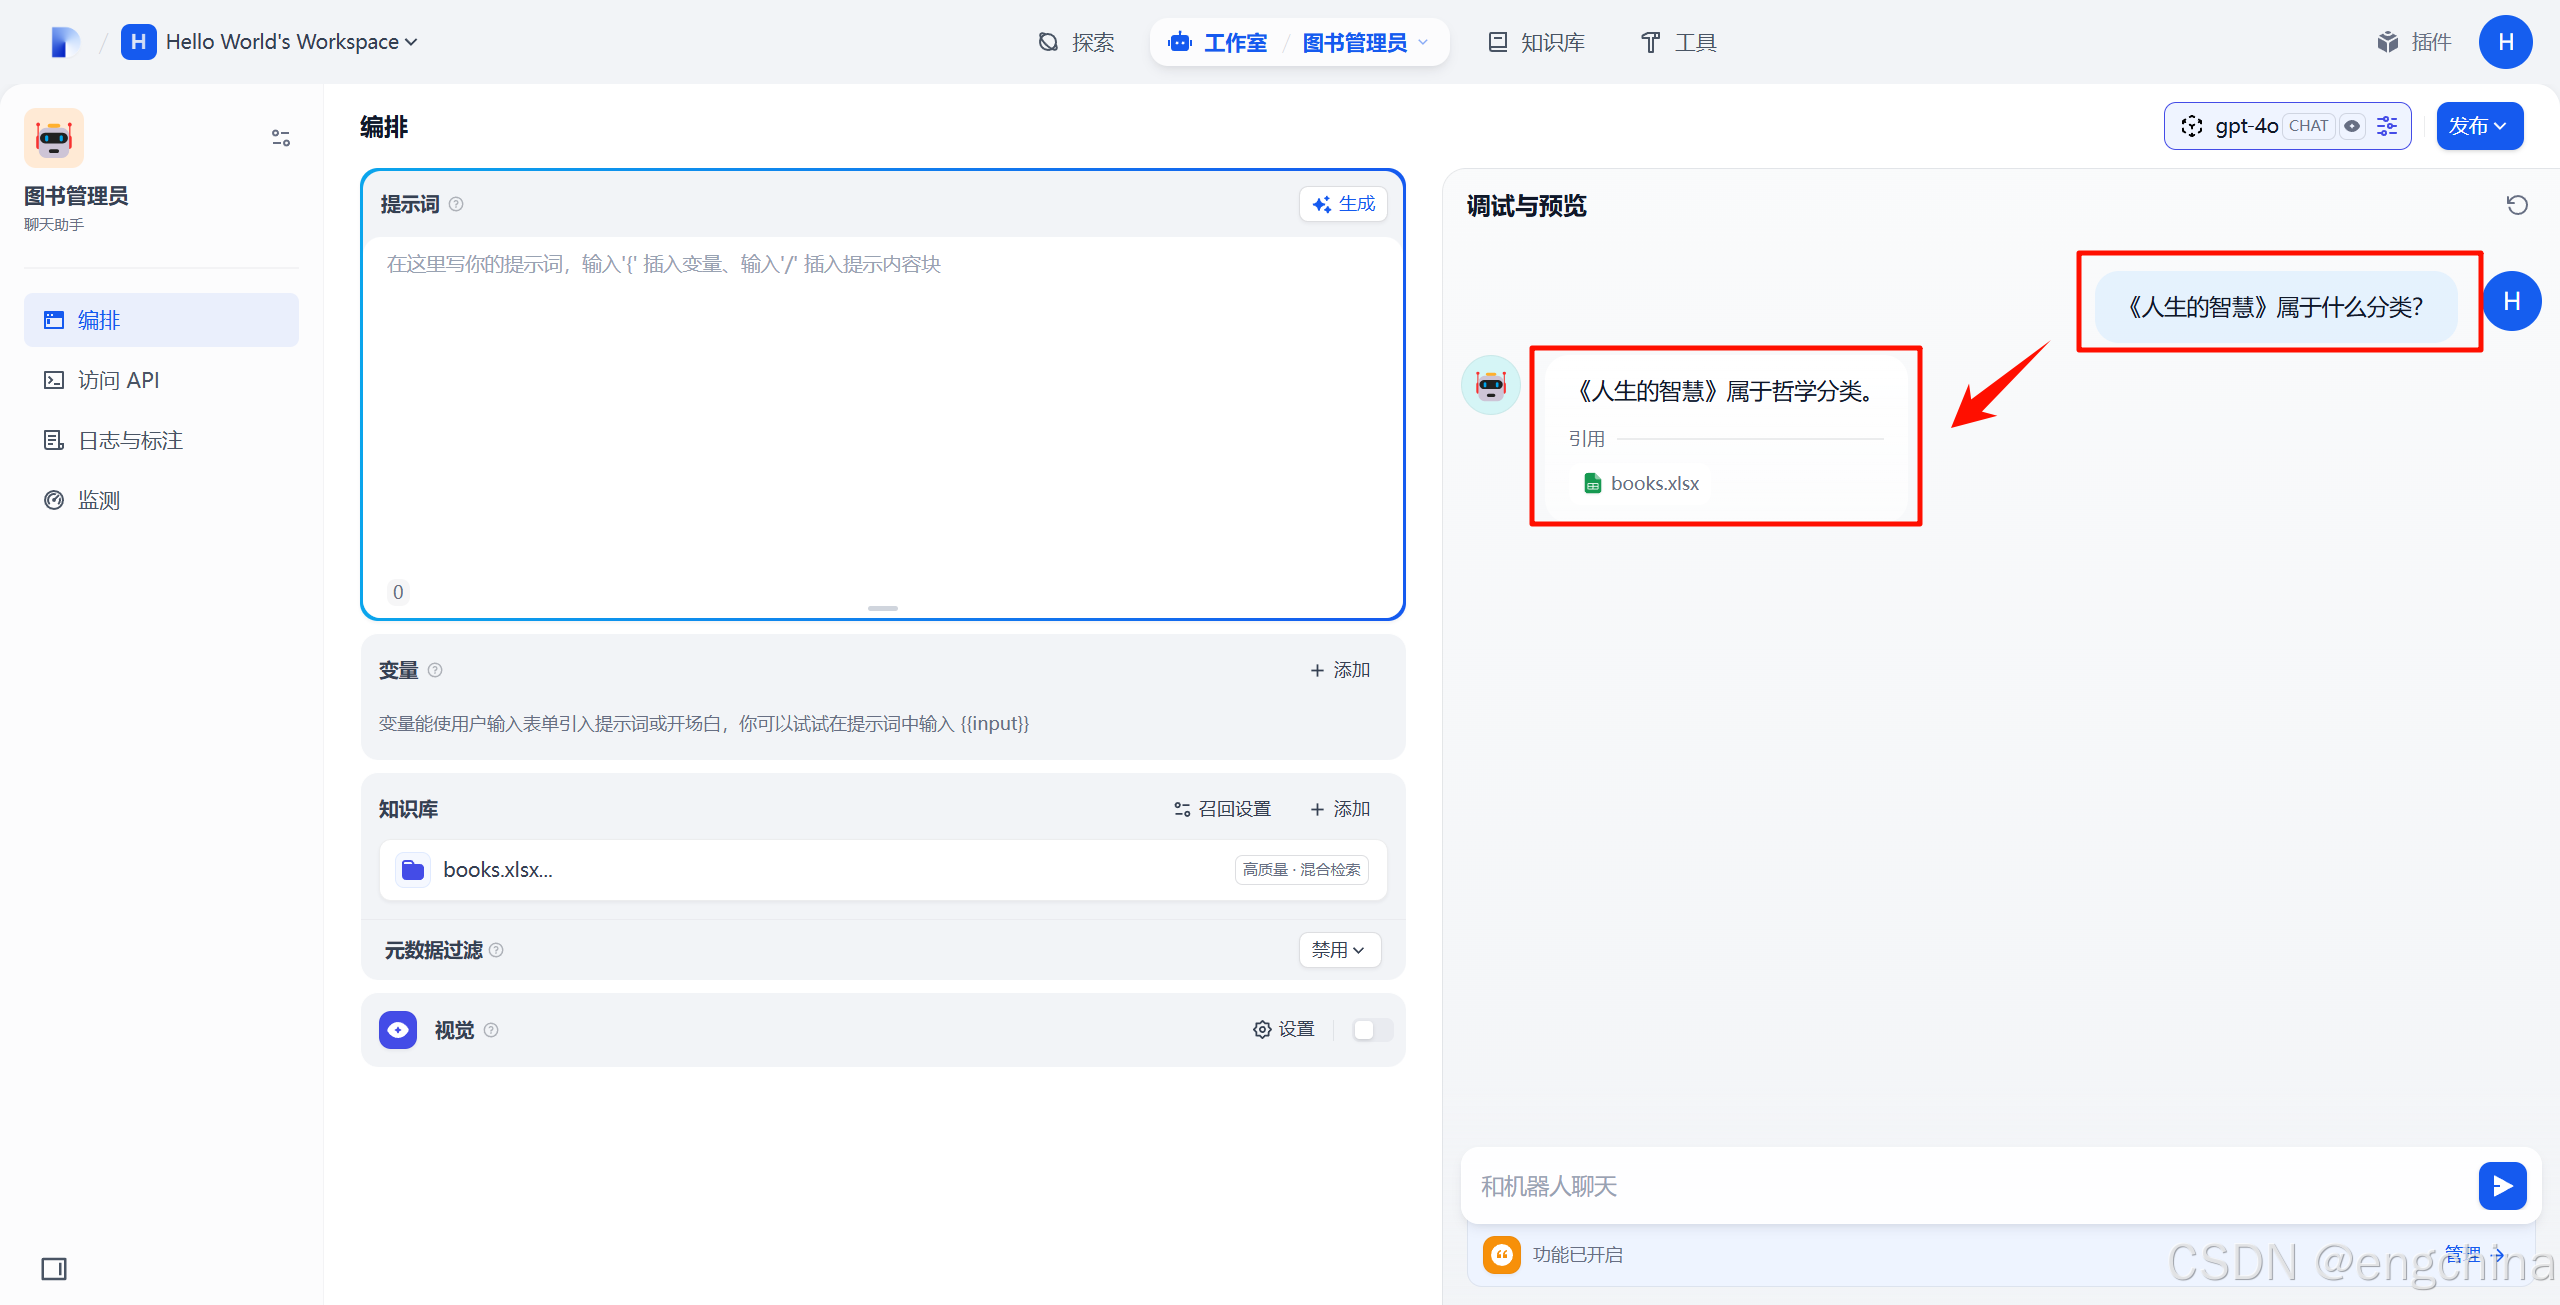This screenshot has height=1305, width=2560.
Task: Go to the 知识库 tab in top navigation
Action: click(1537, 42)
